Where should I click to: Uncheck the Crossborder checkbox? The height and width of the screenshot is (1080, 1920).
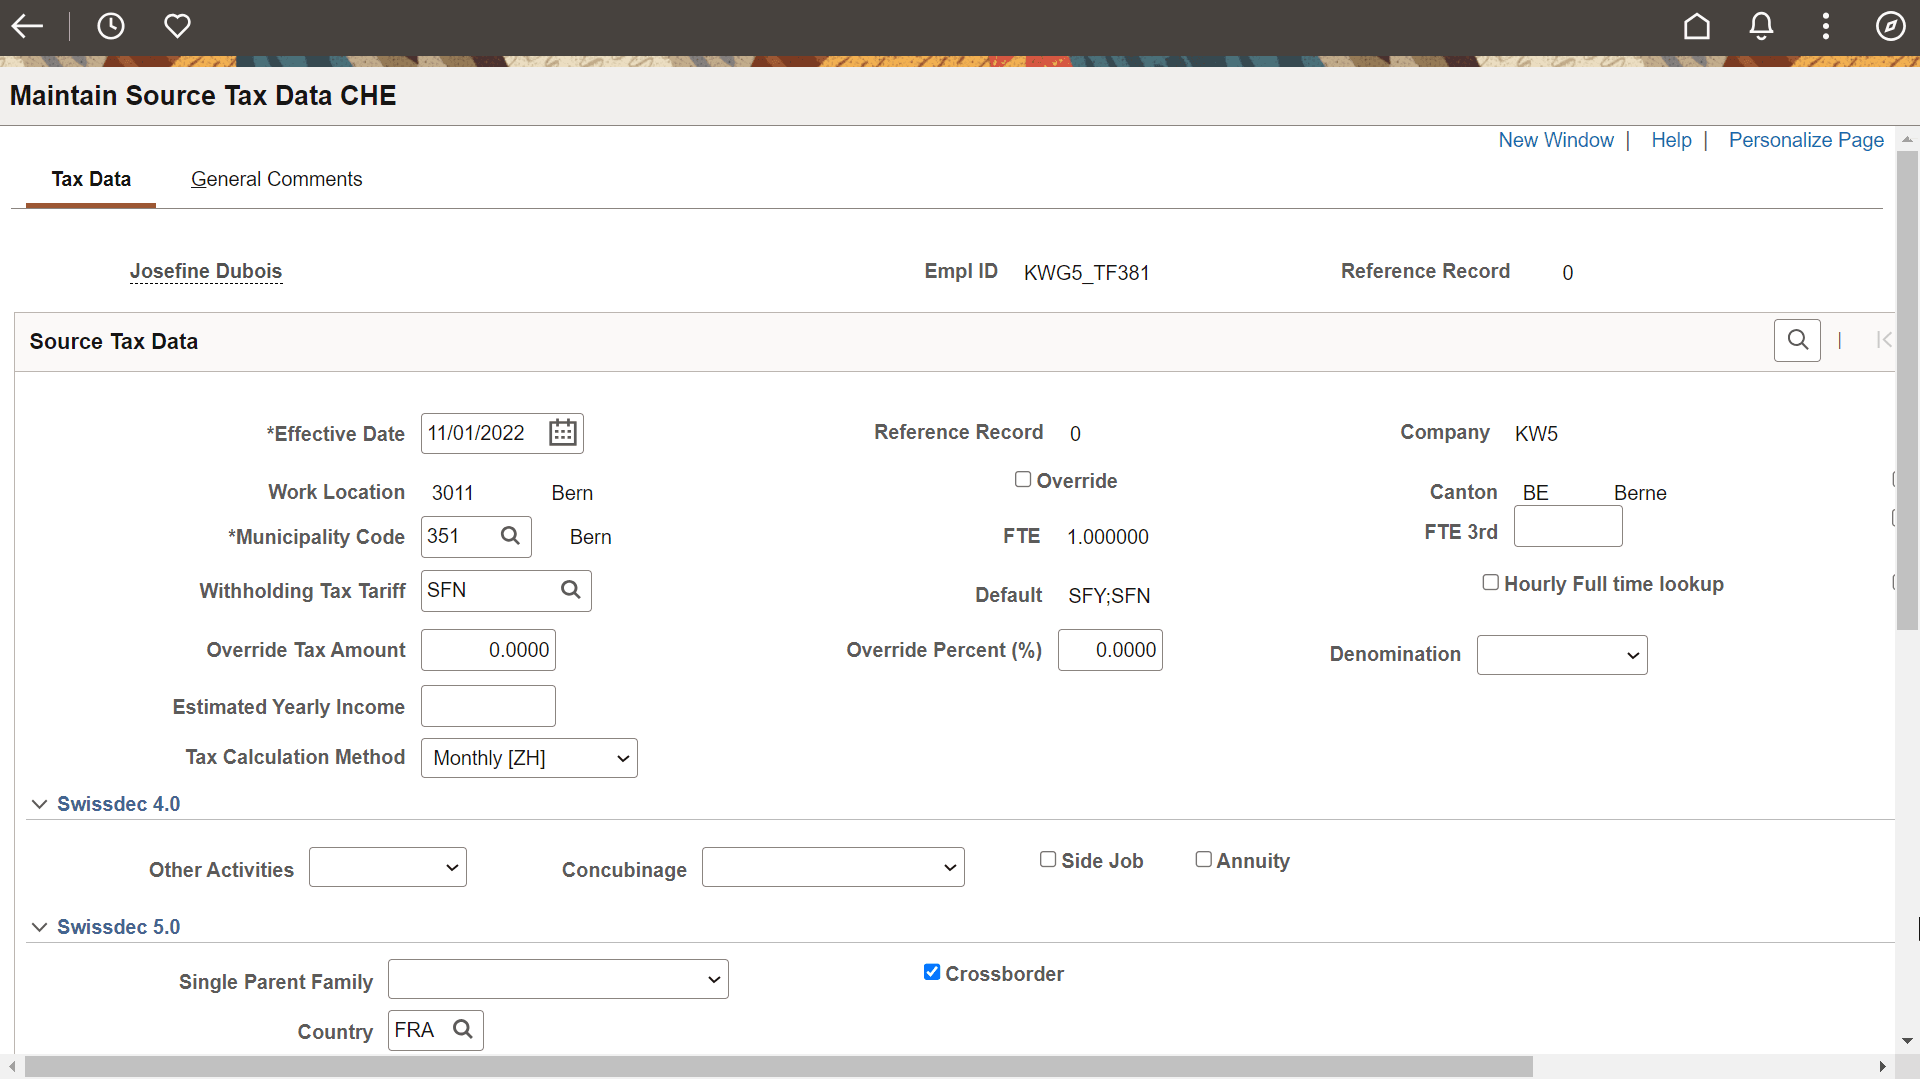[x=931, y=971]
